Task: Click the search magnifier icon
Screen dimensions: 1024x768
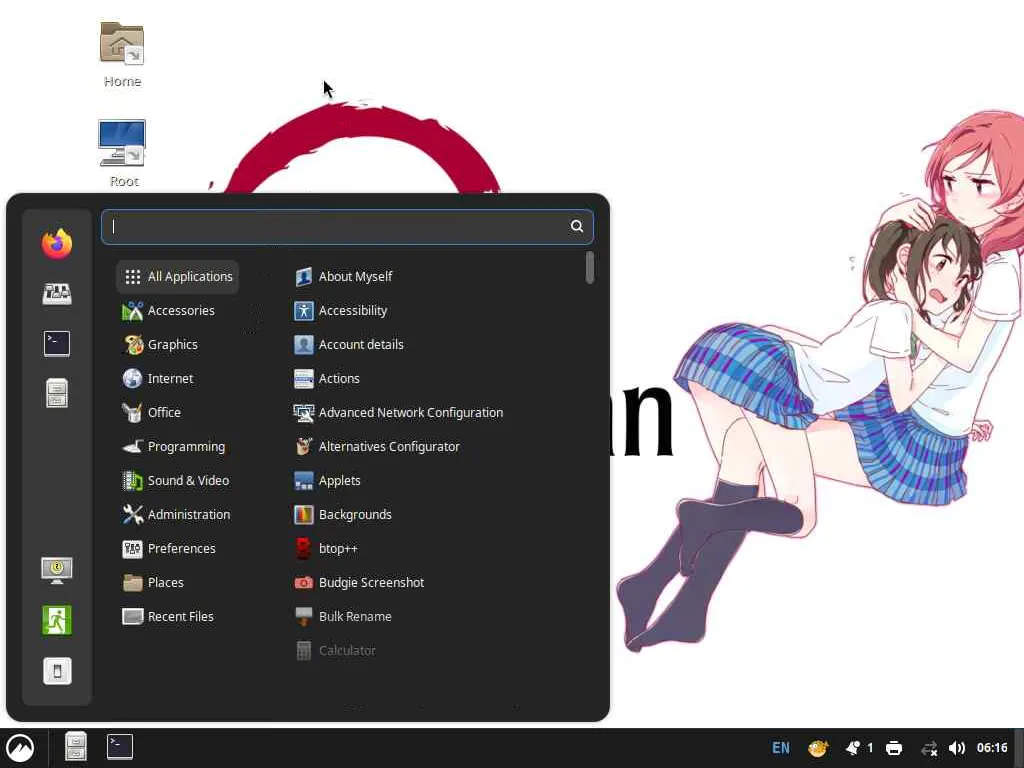Action: (x=577, y=226)
